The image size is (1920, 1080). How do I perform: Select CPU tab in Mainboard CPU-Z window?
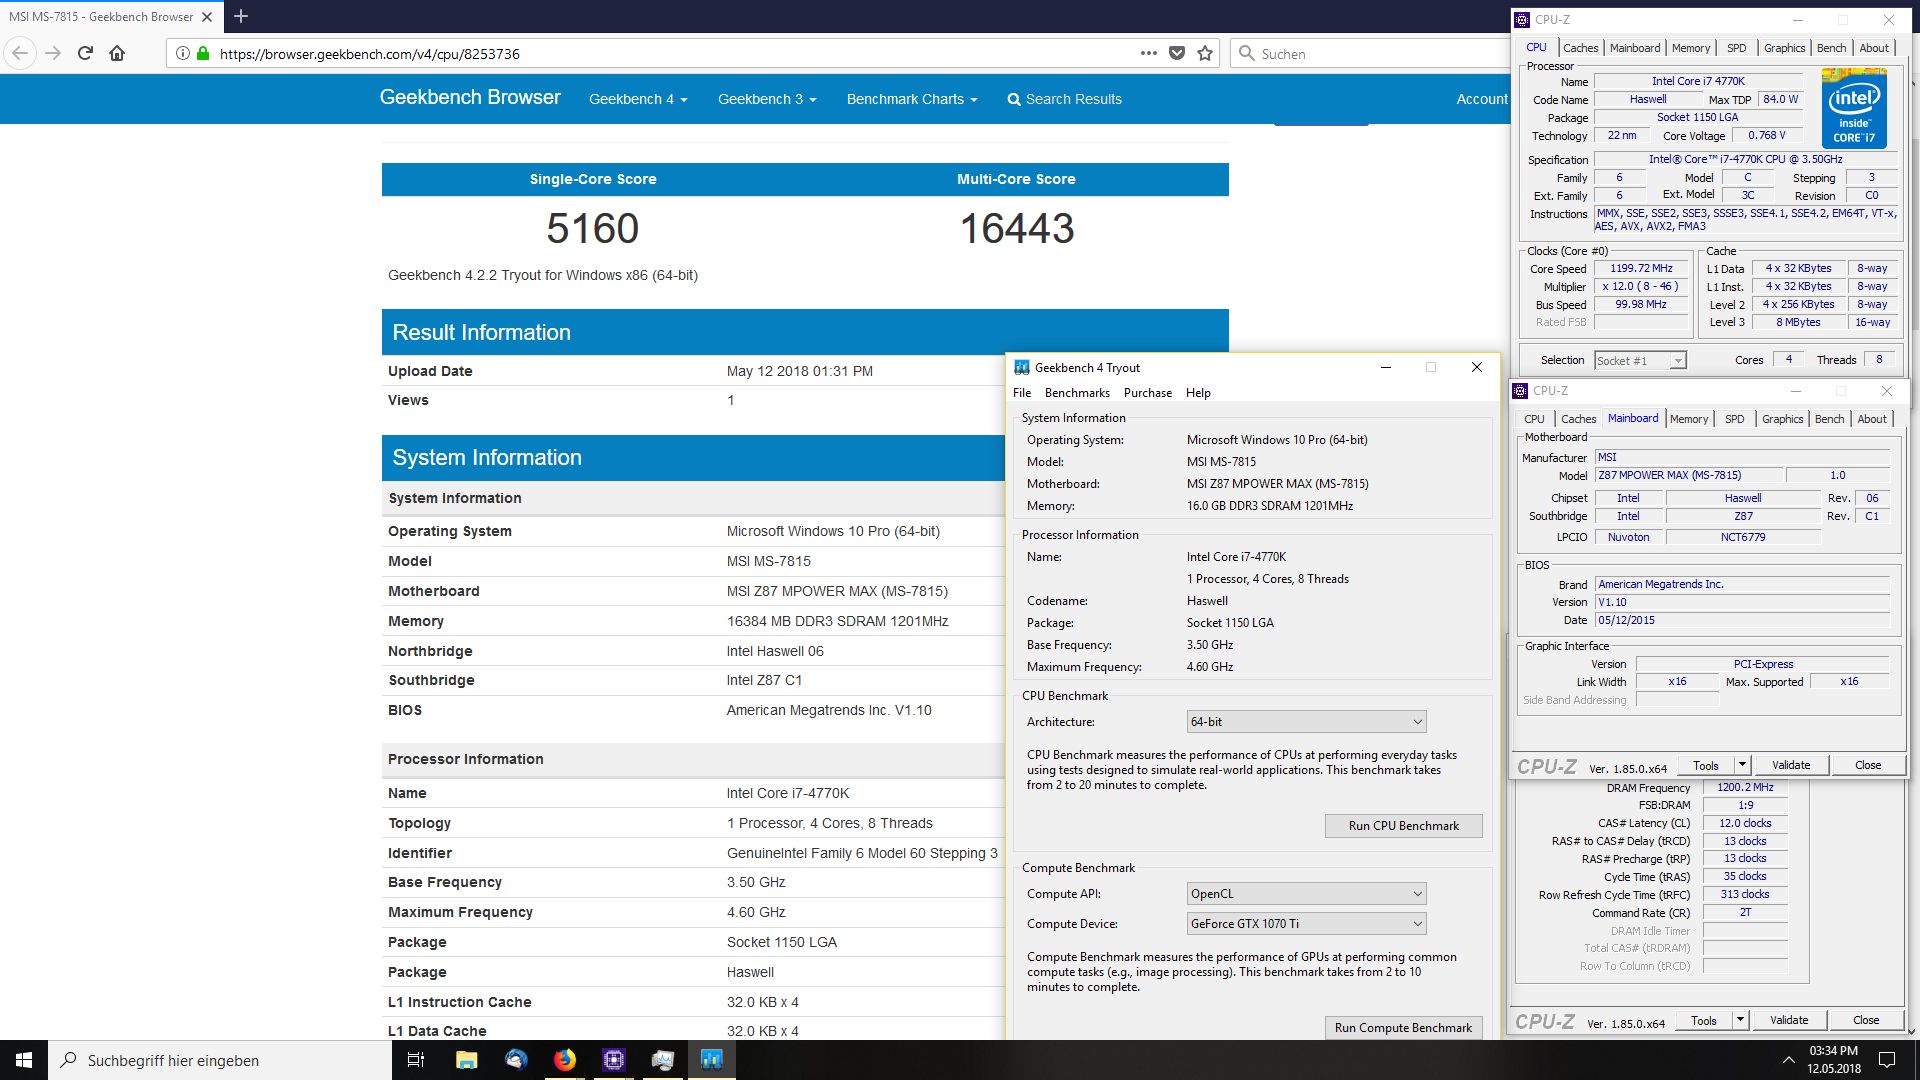(x=1534, y=419)
